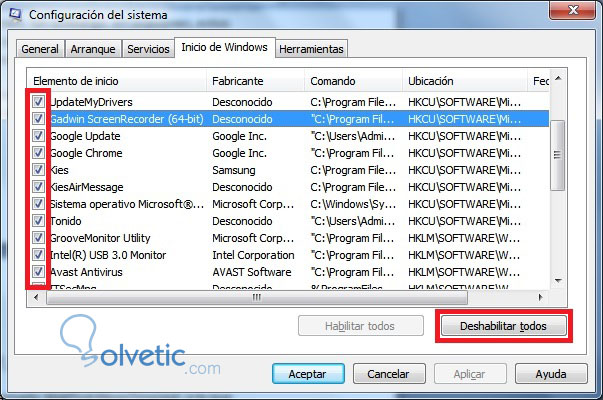Click the Samsung manufacturer cell
Viewport: 603px width, 400px height.
click(x=234, y=170)
